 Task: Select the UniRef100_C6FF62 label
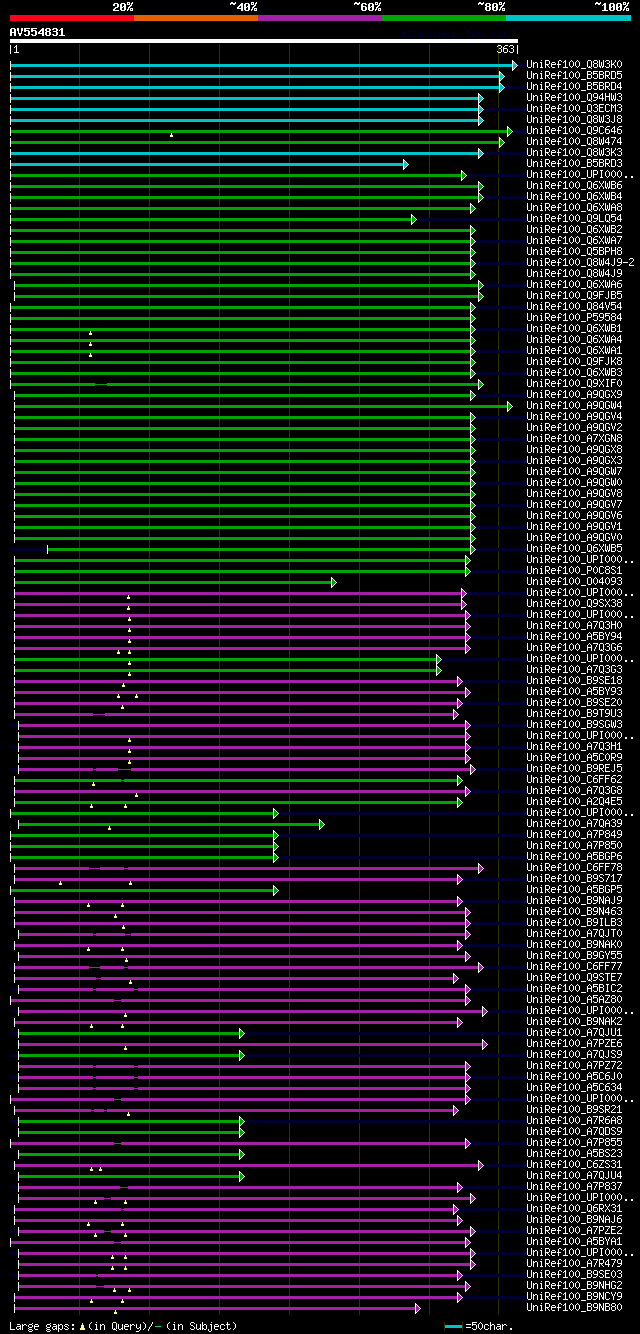pos(575,779)
